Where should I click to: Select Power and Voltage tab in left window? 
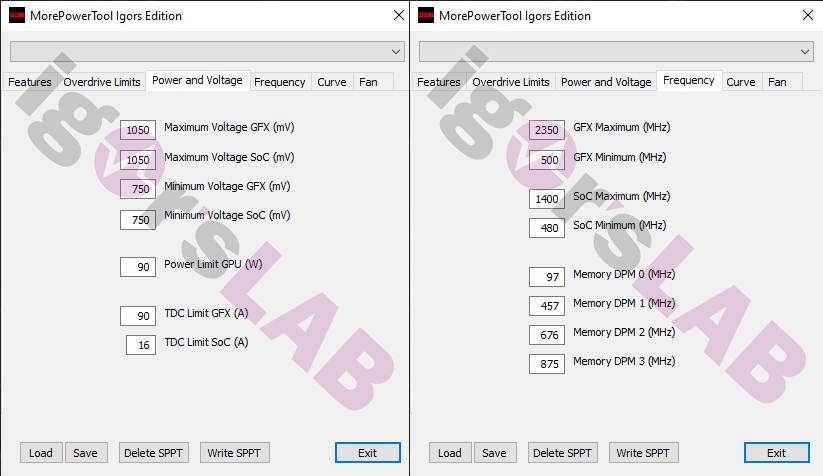(x=197, y=80)
